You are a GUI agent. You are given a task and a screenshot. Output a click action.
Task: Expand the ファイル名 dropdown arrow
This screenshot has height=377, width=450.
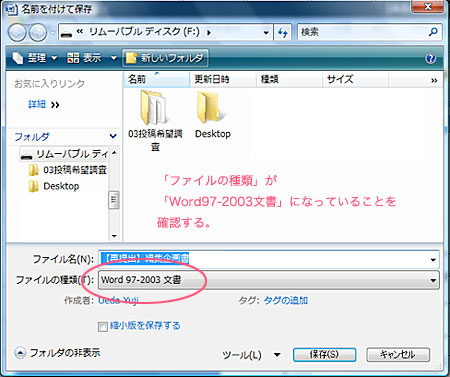point(433,259)
